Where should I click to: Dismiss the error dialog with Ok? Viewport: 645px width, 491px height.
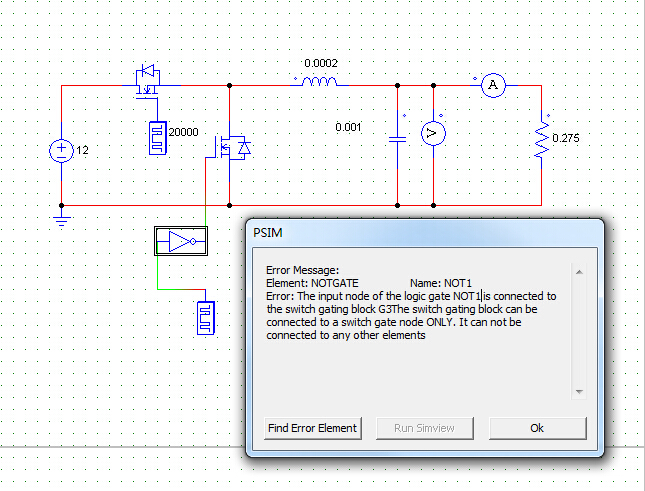(x=537, y=428)
